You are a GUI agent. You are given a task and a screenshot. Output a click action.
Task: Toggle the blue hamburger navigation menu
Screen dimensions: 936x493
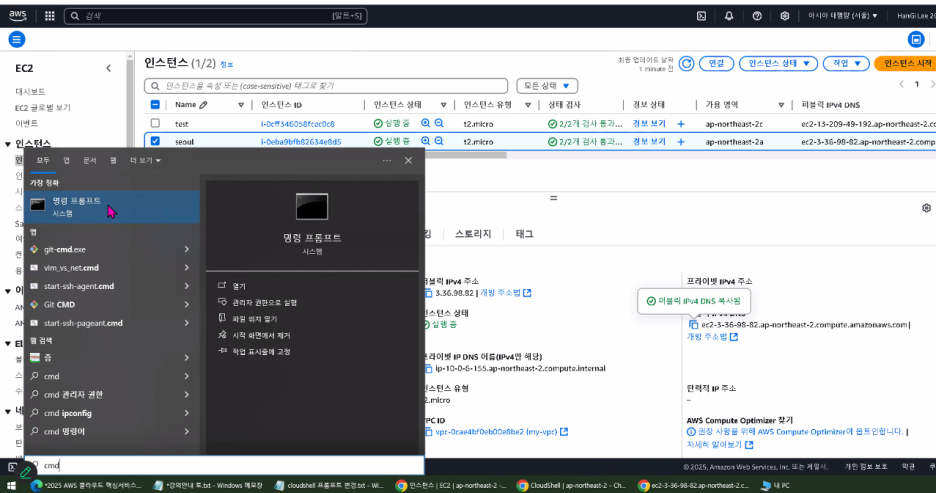[17, 39]
